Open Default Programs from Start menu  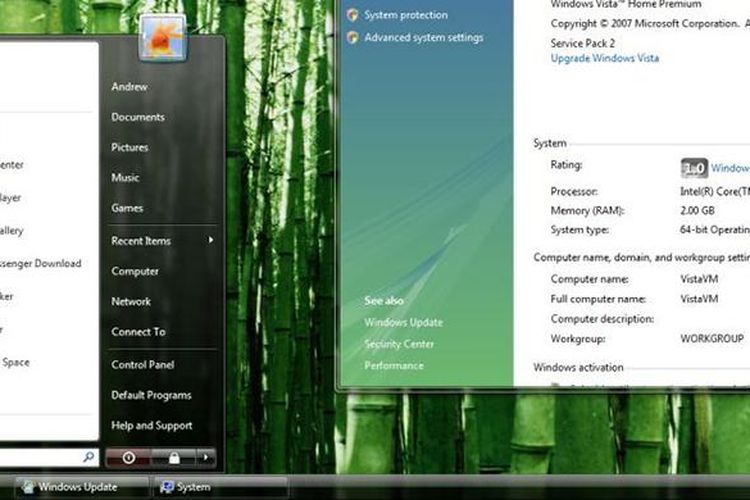(x=151, y=395)
